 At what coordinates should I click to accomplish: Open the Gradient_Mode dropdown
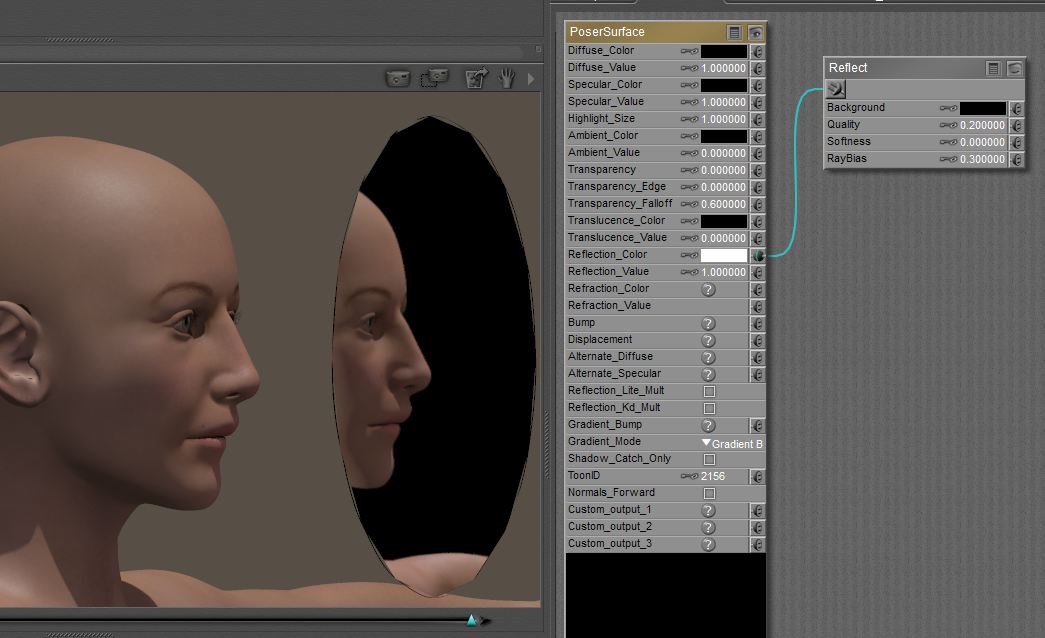pos(732,443)
